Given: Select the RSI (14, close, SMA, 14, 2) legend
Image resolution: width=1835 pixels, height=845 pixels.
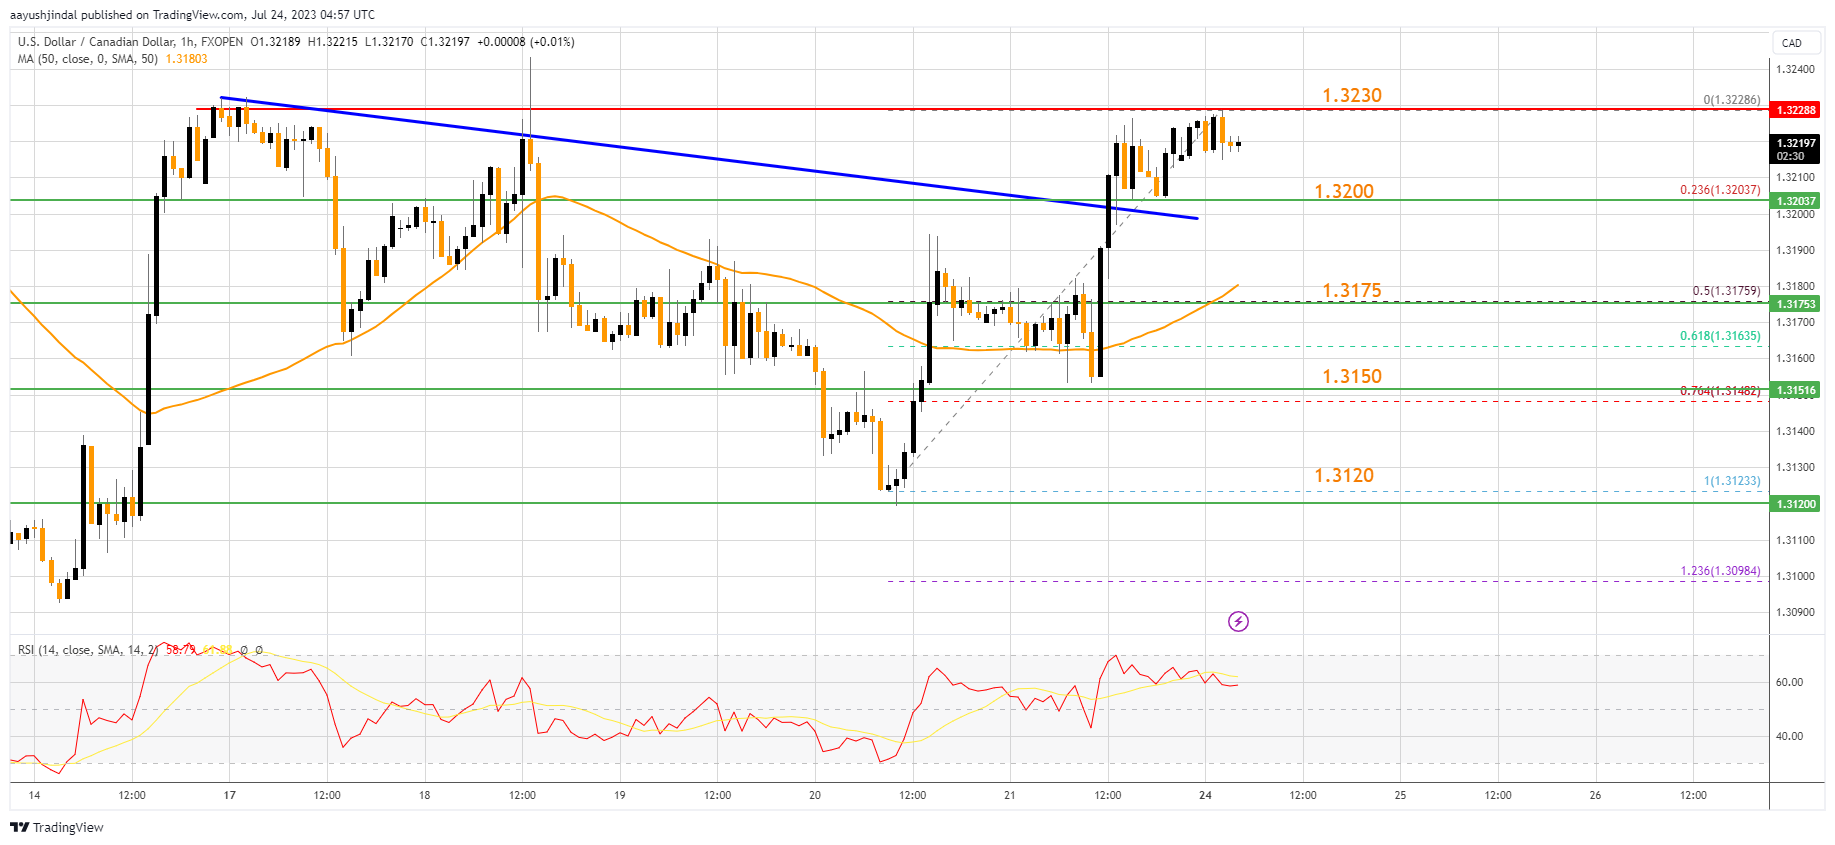Looking at the screenshot, I should 88,650.
